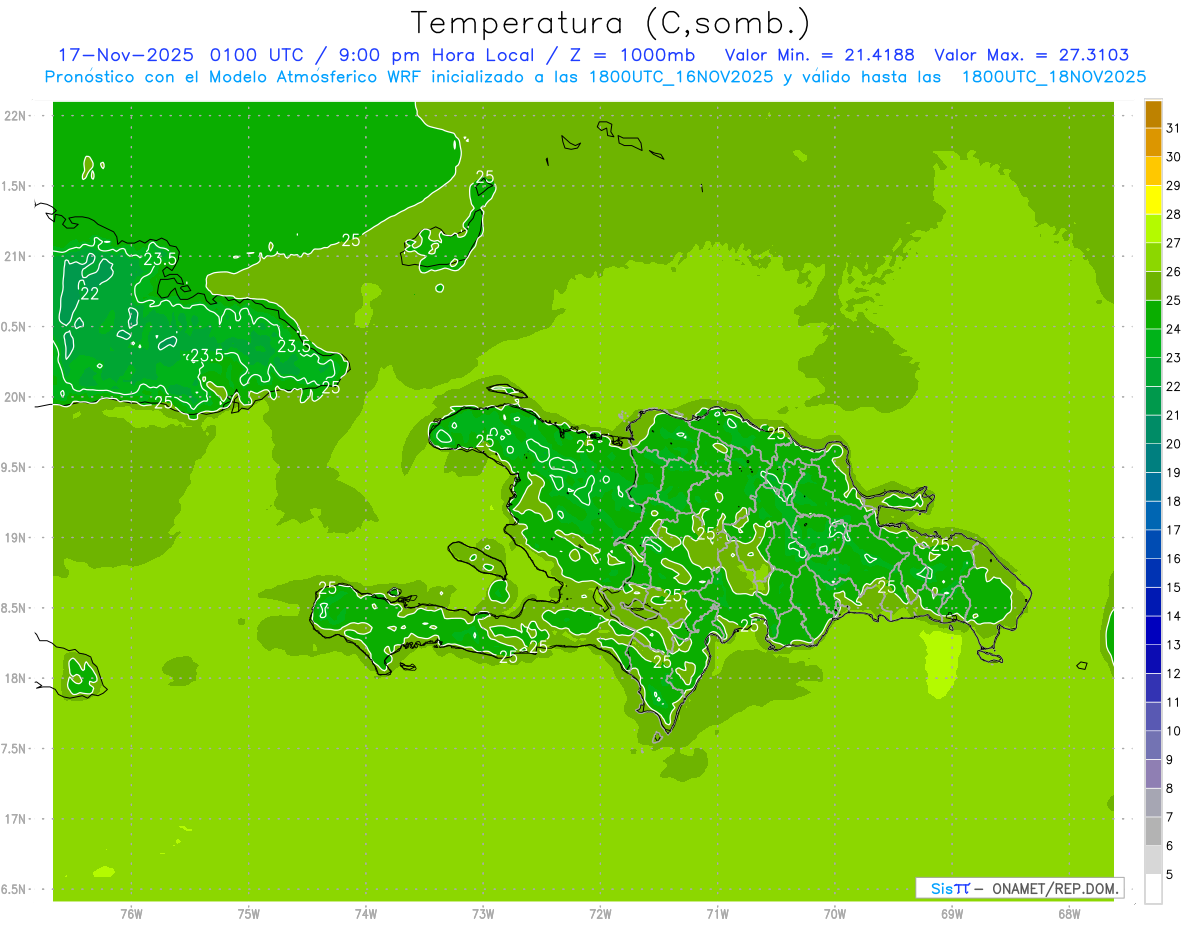
Task: Click the 5 value on the color scale
Action: point(1170,874)
